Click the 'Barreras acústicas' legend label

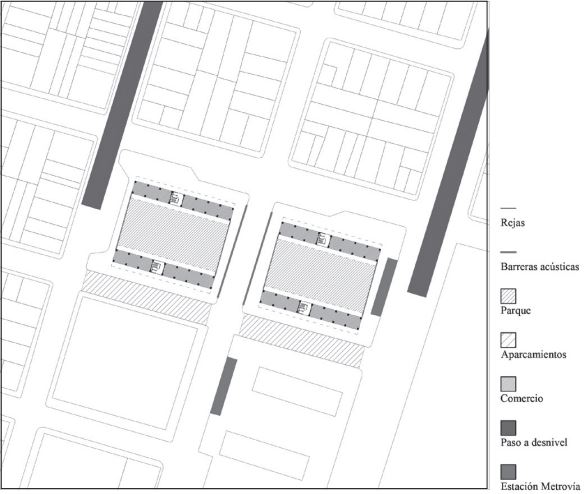pyautogui.click(x=540, y=266)
